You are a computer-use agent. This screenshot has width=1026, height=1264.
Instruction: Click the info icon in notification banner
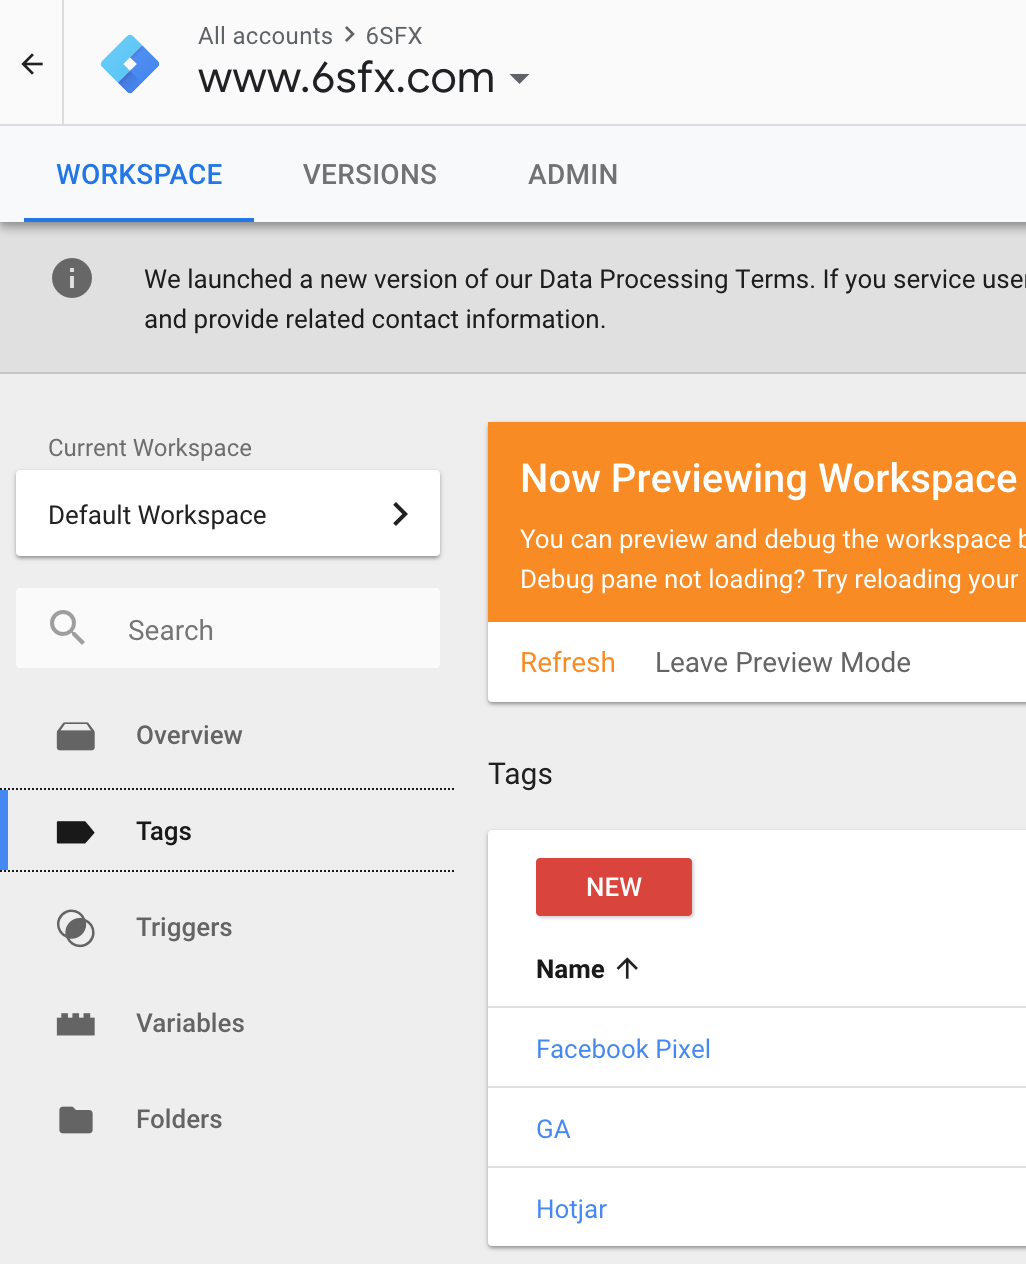coord(72,278)
